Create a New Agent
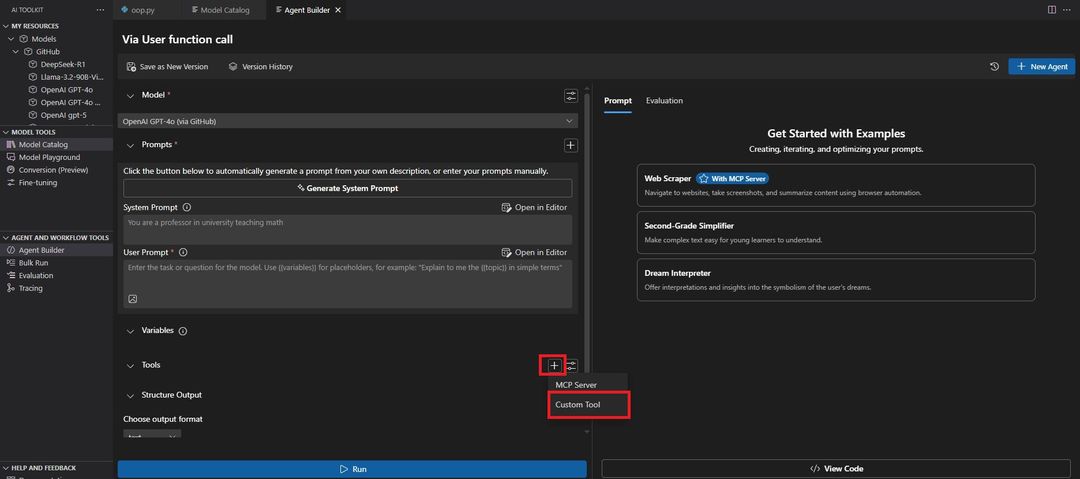The image size is (1080, 479). [1041, 67]
